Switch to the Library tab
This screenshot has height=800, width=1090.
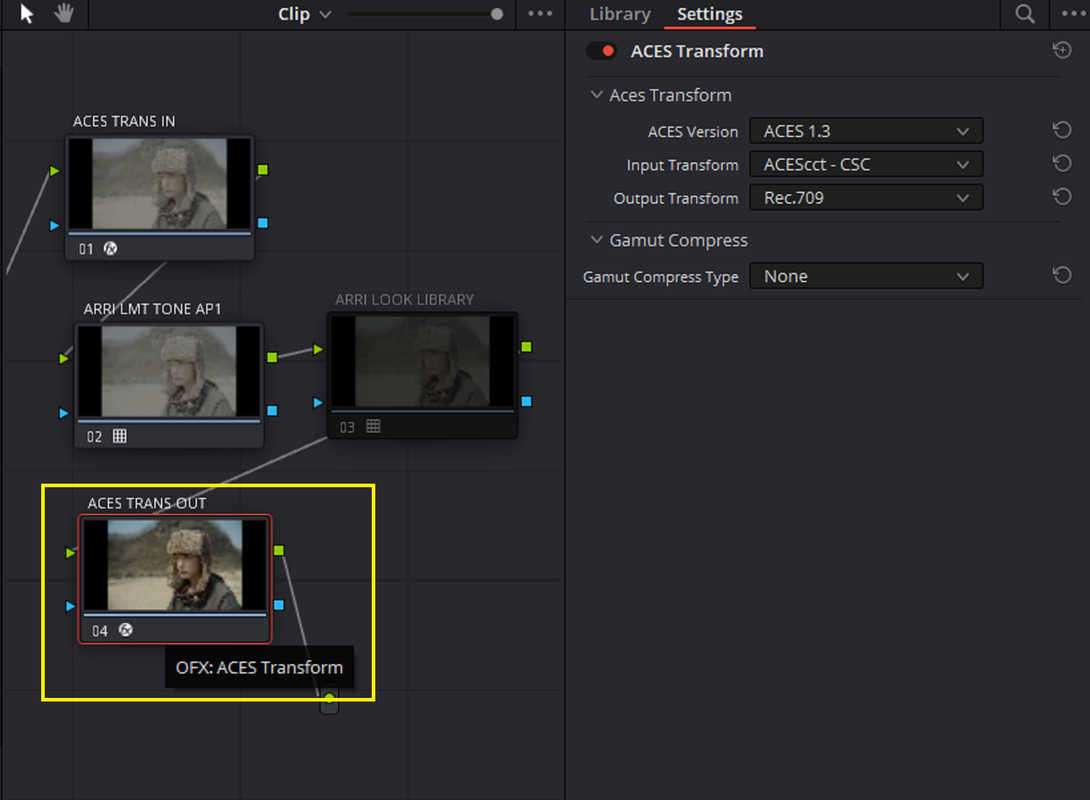coord(620,14)
